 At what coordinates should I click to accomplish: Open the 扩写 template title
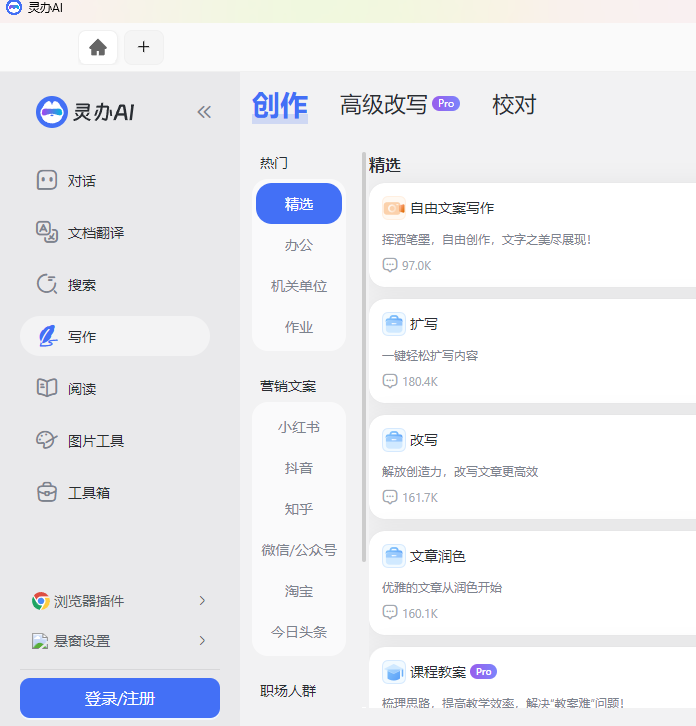pos(424,324)
